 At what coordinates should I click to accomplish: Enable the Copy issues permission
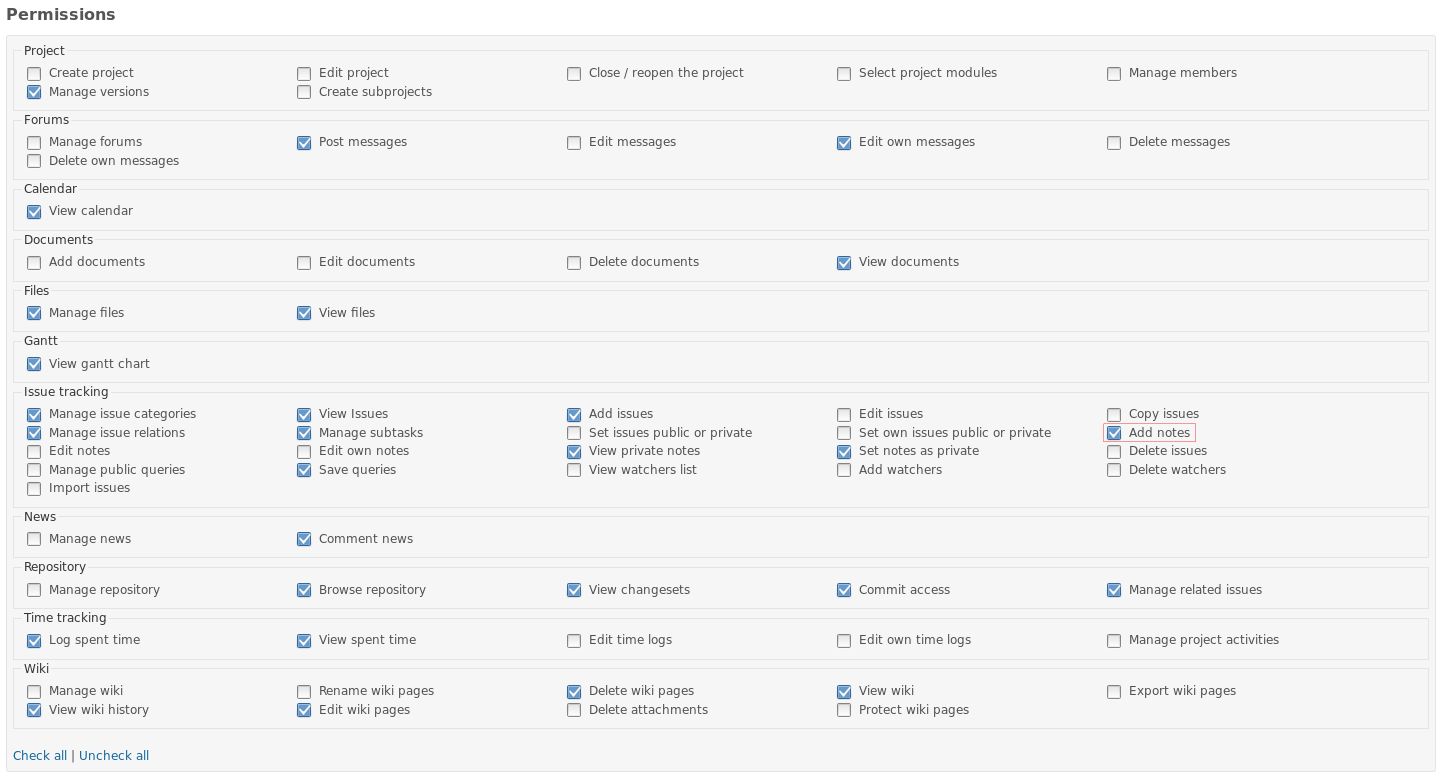pos(1114,414)
